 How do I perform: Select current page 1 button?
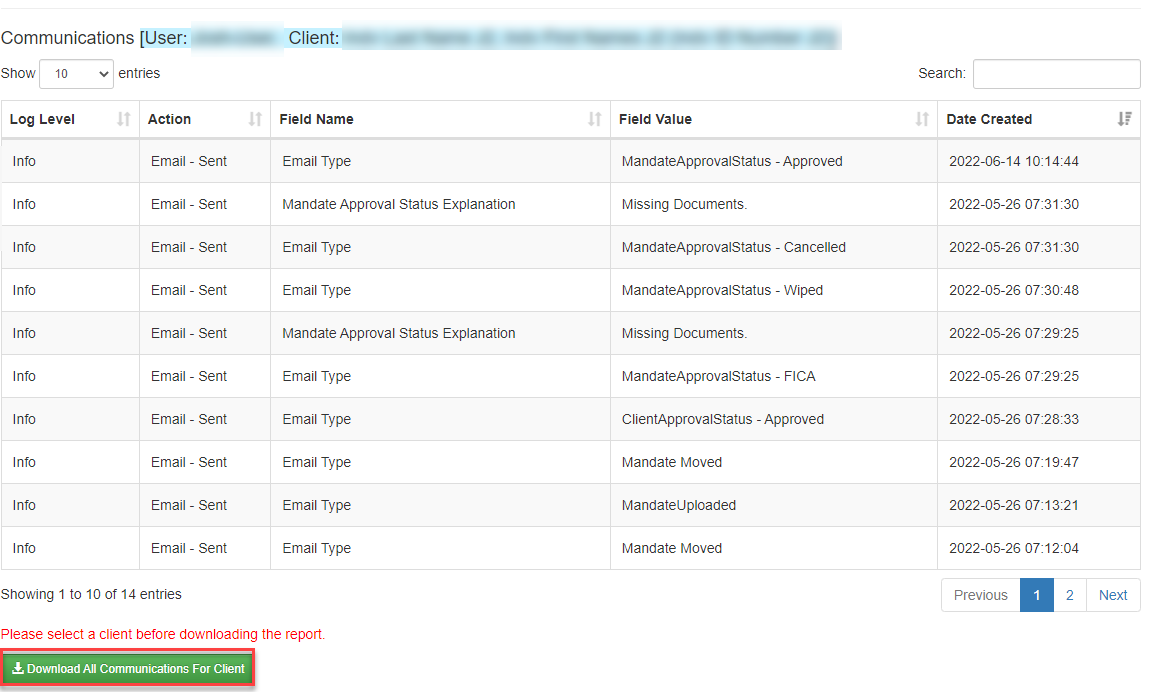pos(1037,595)
